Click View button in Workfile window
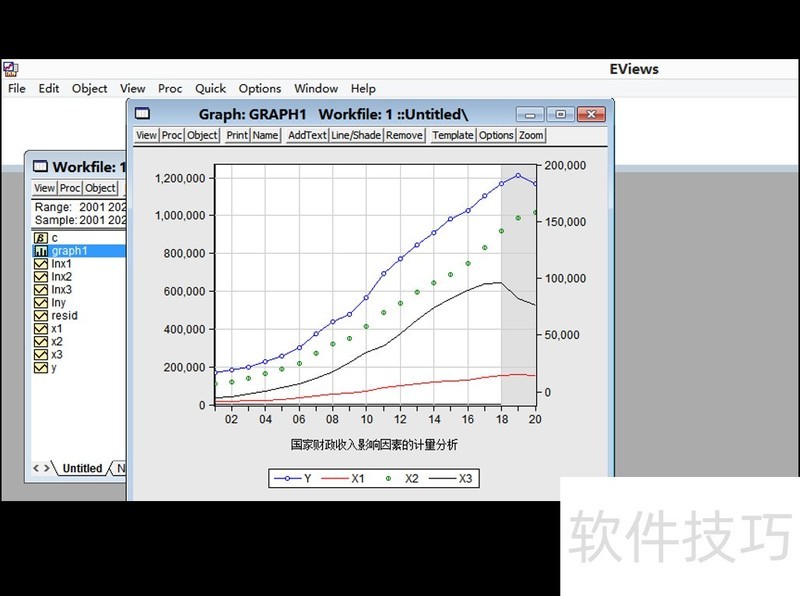Screen dimensions: 800x596 pyautogui.click(x=44, y=188)
